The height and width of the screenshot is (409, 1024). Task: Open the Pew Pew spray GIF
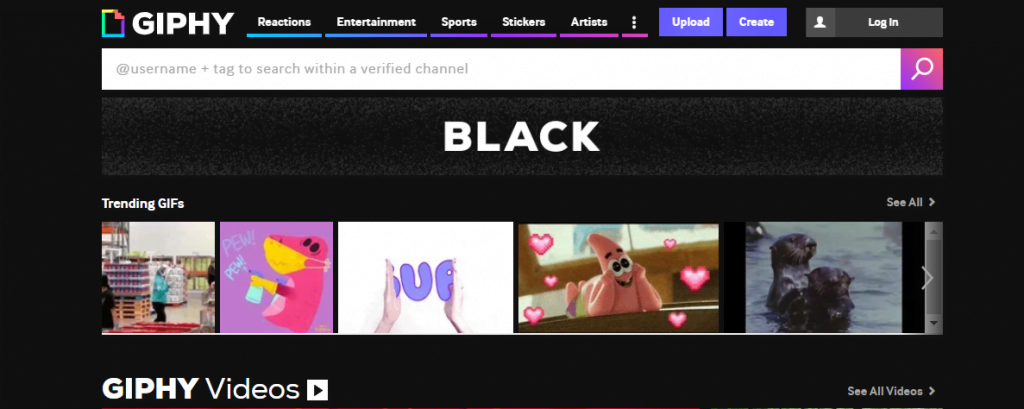pyautogui.click(x=276, y=278)
